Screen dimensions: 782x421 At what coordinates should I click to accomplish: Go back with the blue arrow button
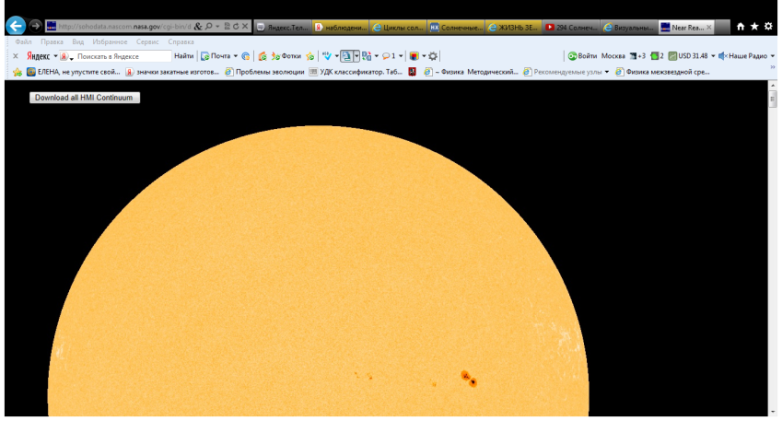click(x=16, y=26)
